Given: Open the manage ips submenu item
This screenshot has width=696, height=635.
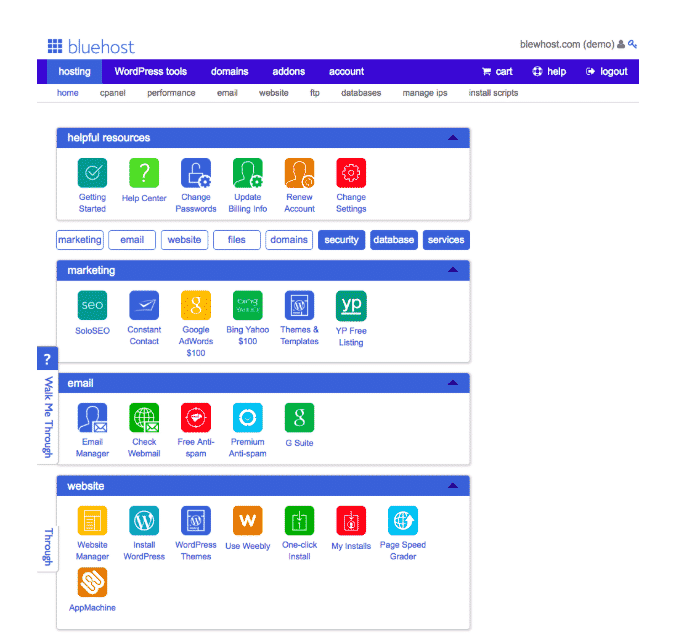Looking at the screenshot, I should [425, 93].
